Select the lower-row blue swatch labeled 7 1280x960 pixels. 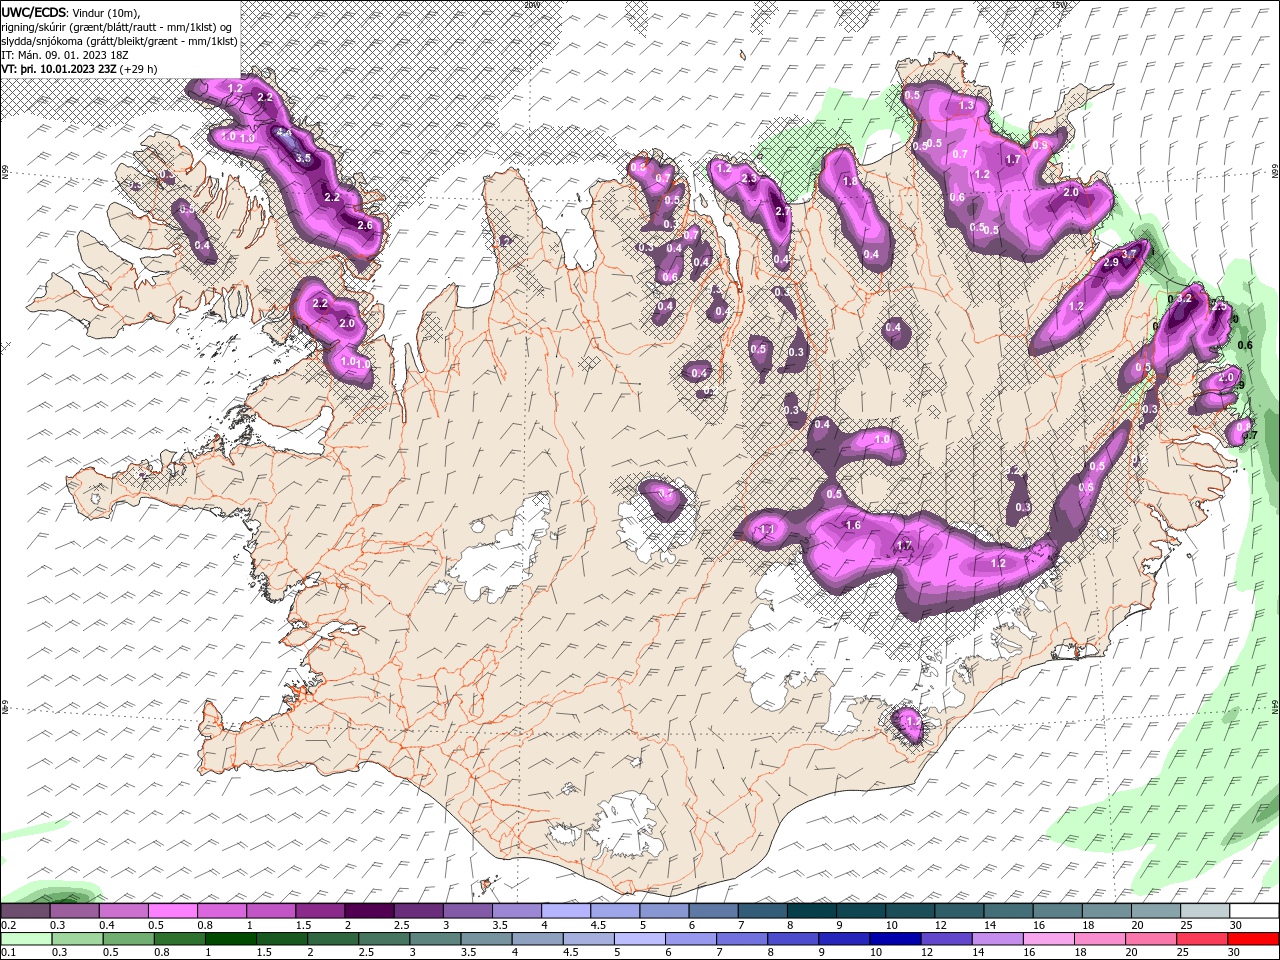pyautogui.click(x=742, y=939)
